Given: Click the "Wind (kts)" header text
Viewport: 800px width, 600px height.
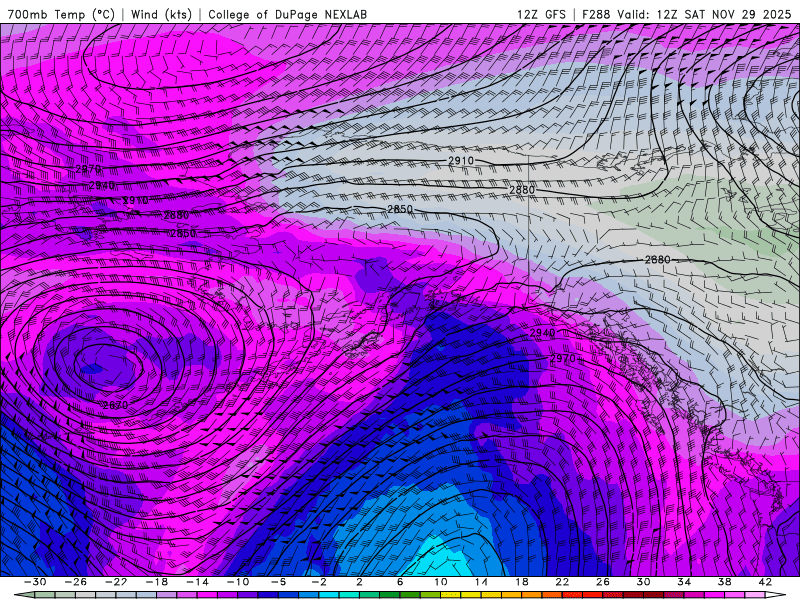Looking at the screenshot, I should 161,14.
